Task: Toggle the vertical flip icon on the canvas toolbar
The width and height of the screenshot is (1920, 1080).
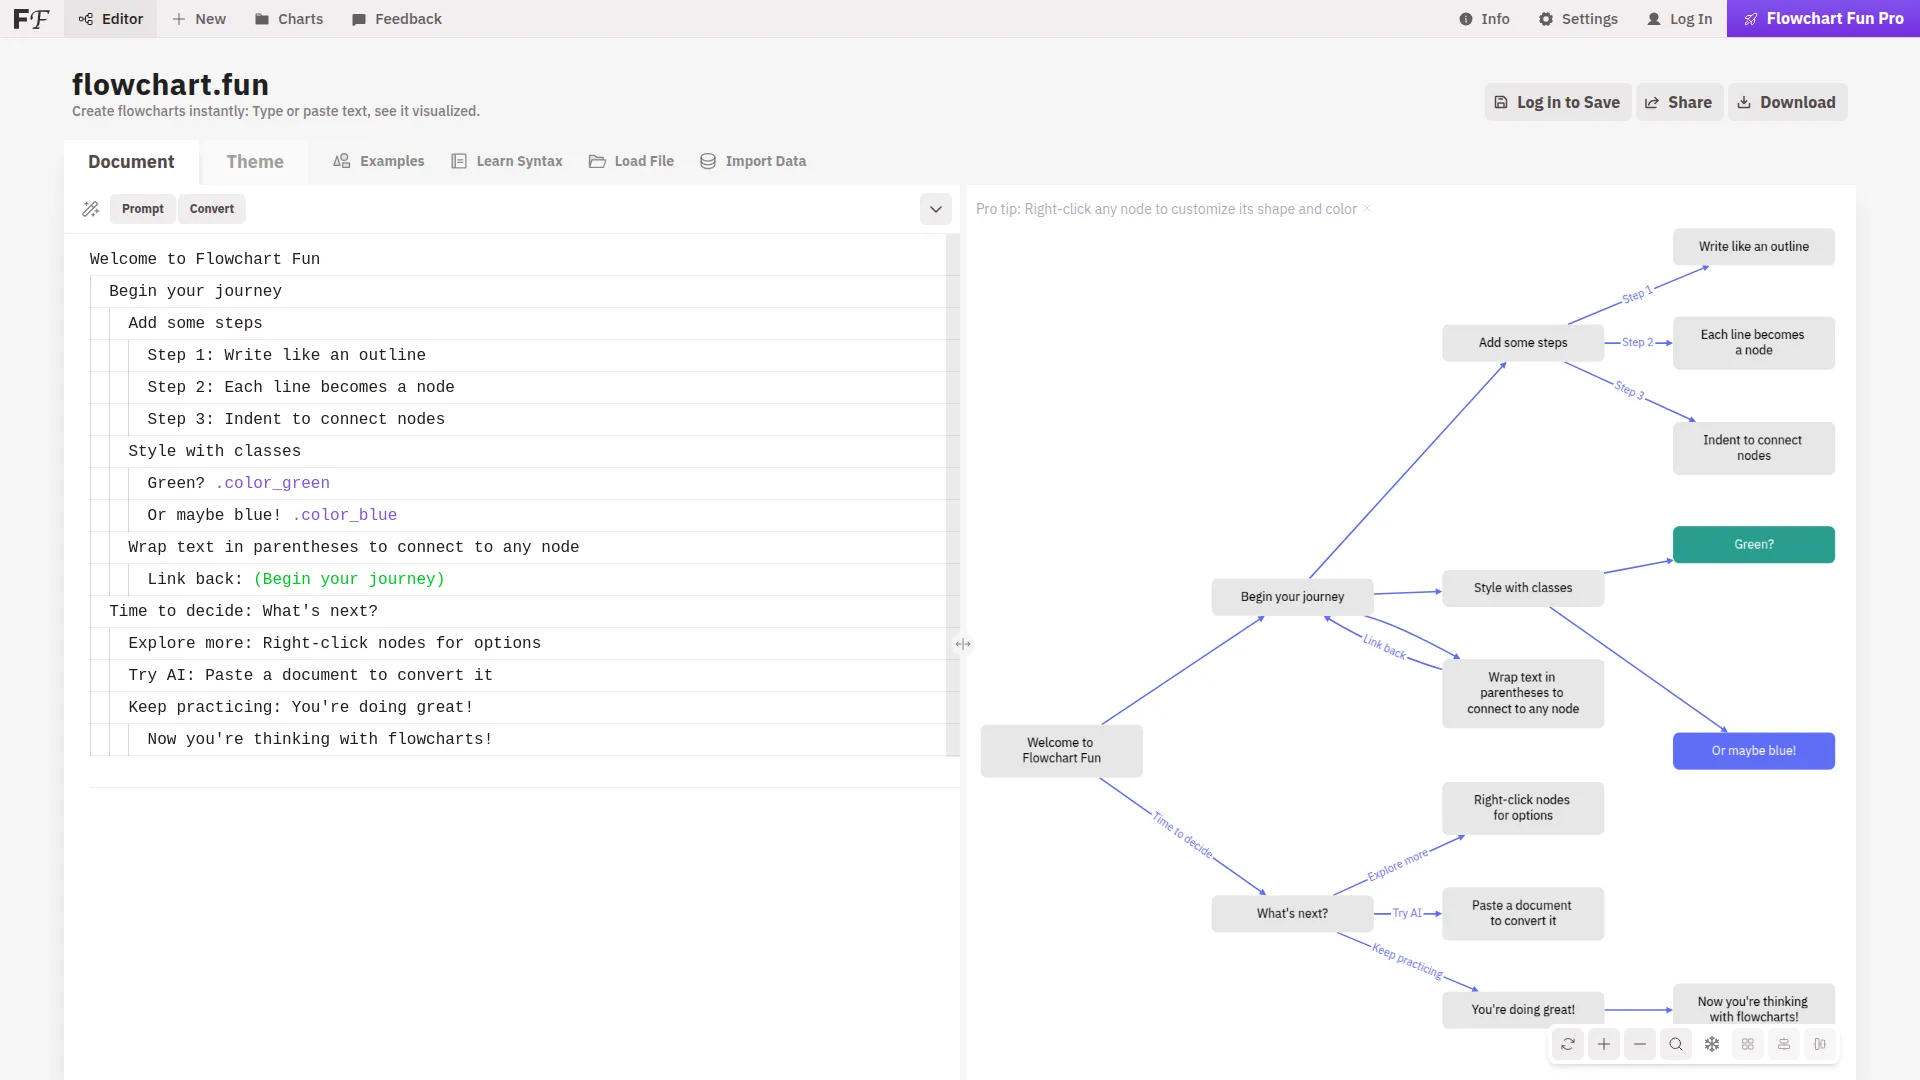Action: (1820, 1044)
